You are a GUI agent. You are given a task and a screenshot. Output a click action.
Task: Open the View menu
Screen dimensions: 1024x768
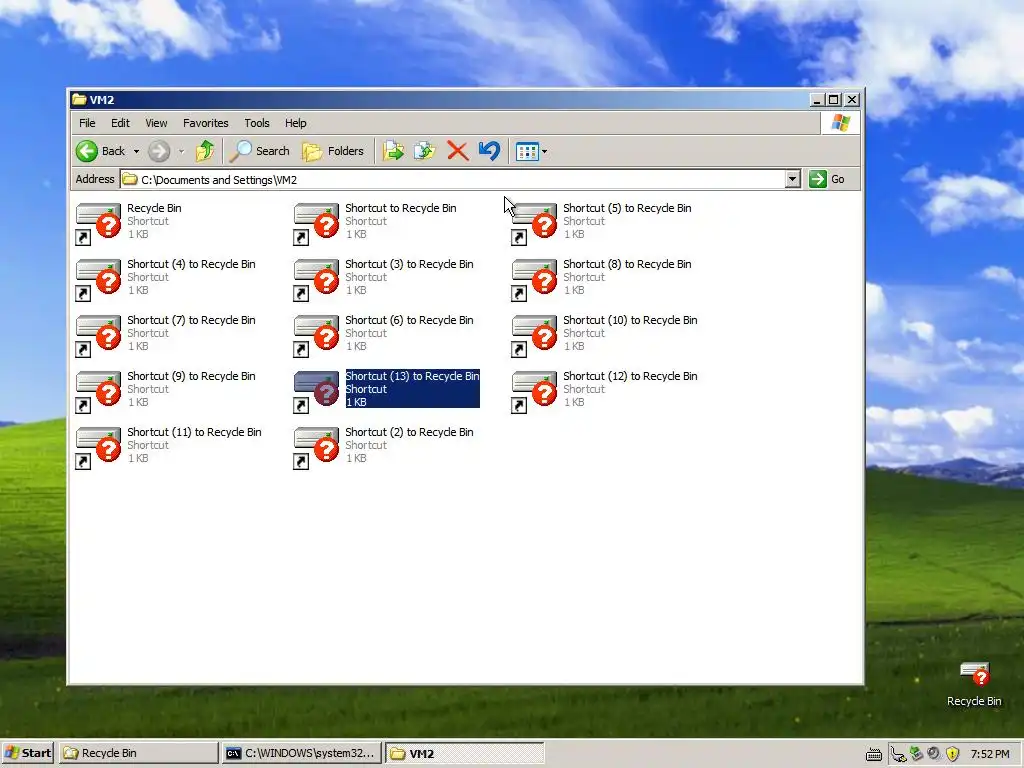156,123
